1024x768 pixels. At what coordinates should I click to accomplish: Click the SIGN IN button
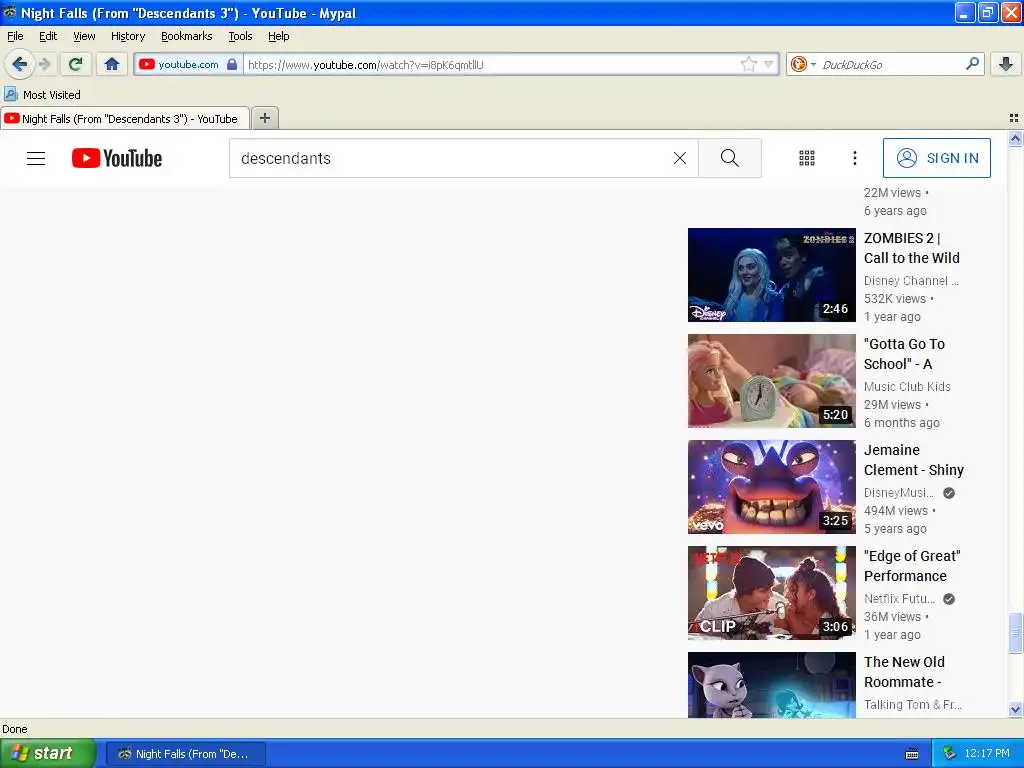click(936, 158)
